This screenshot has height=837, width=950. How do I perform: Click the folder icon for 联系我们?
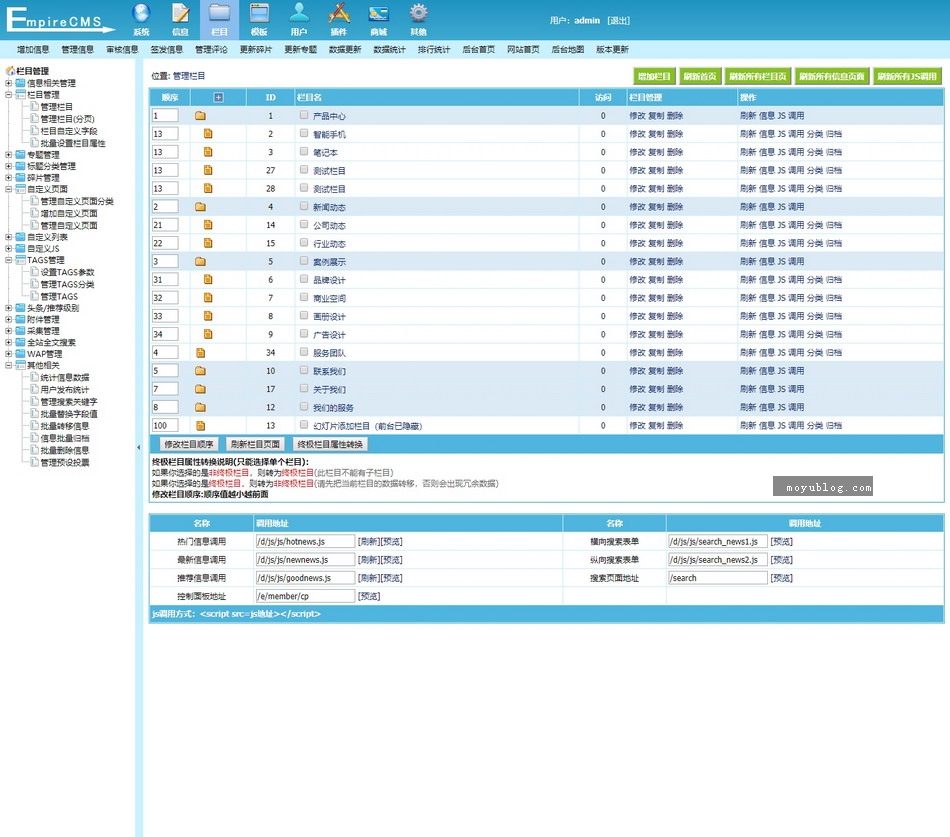point(201,370)
